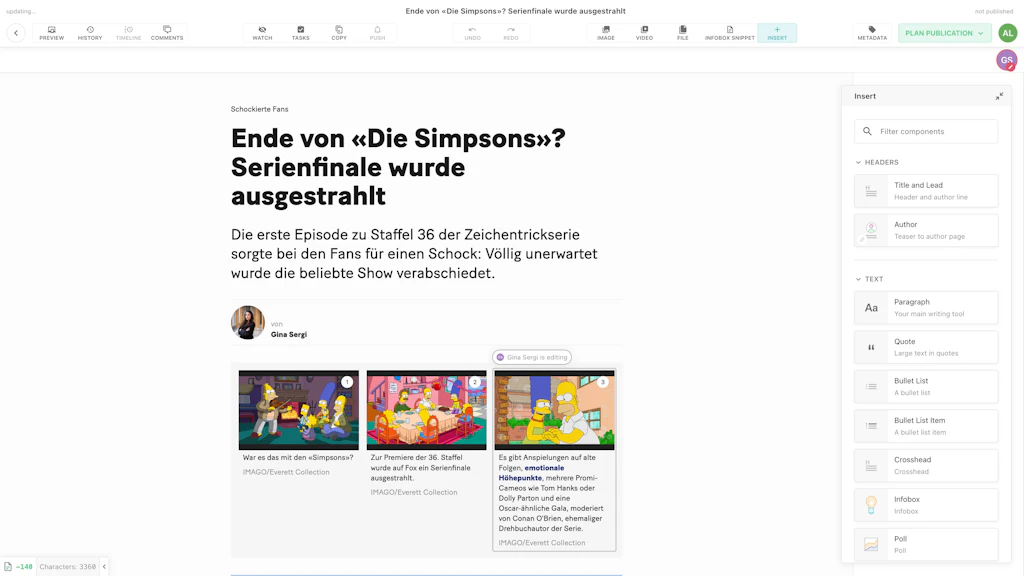Click the Characters count in status bar
The width and height of the screenshot is (1024, 576).
(x=67, y=567)
